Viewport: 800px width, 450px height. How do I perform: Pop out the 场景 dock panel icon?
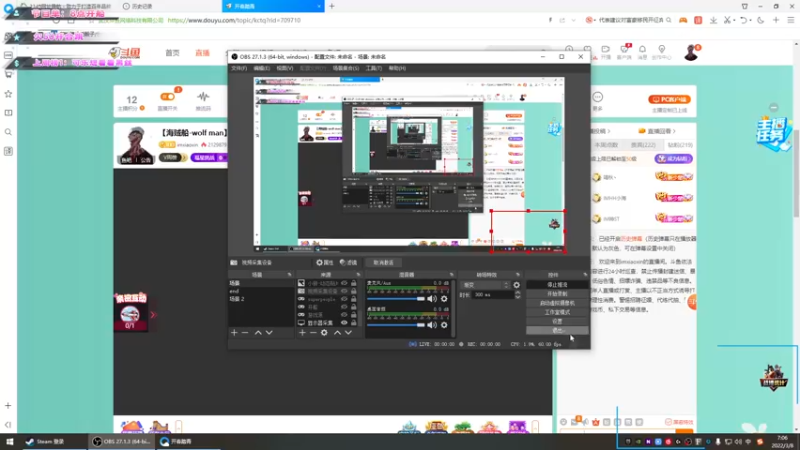click(x=289, y=274)
